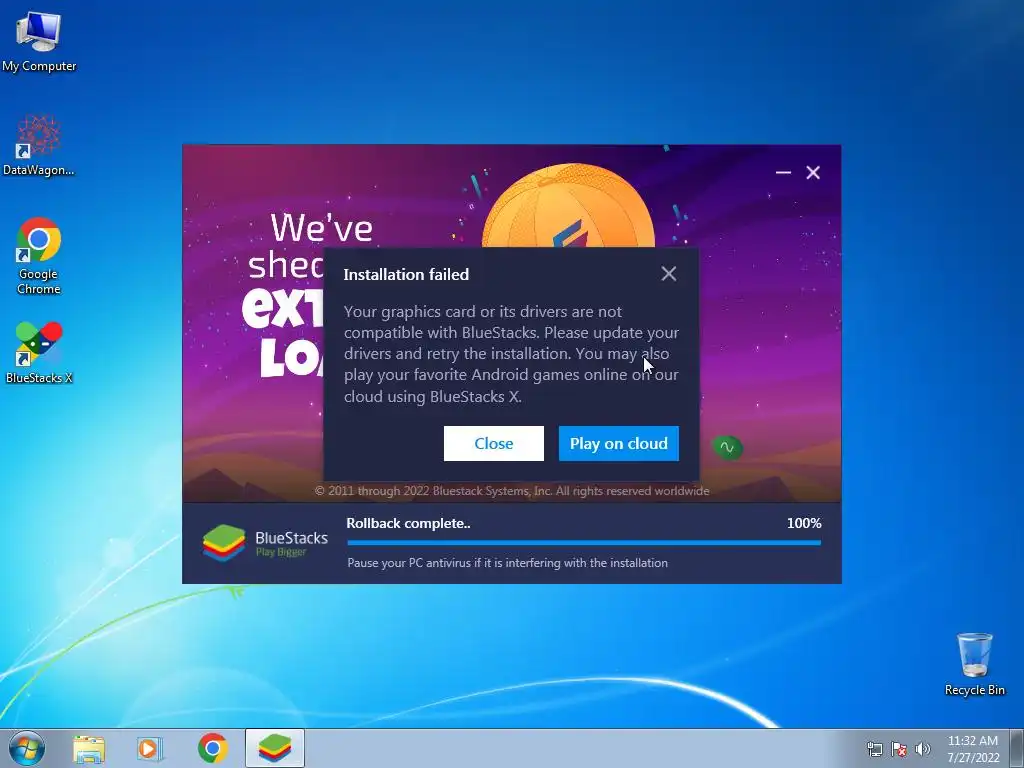
Task: Click the 'Pause your PC antivirus' hint text
Action: click(507, 563)
